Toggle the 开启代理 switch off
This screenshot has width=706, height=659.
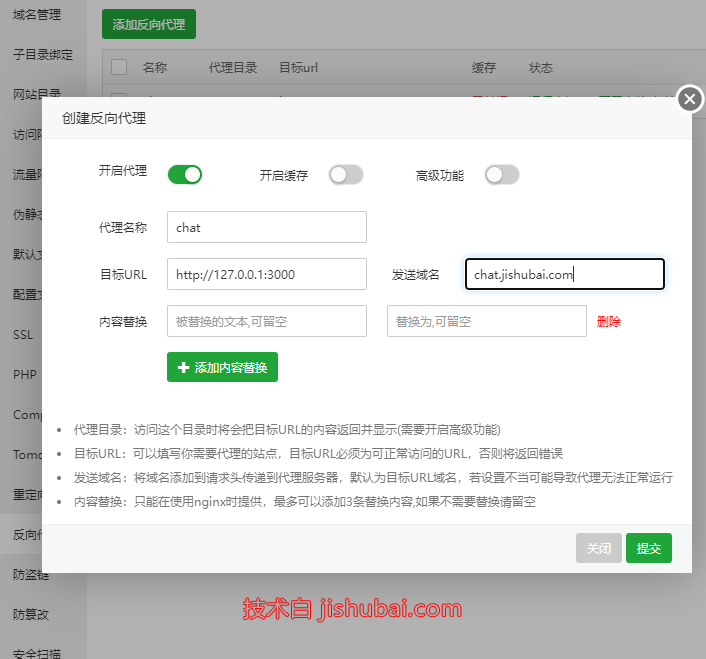tap(185, 175)
